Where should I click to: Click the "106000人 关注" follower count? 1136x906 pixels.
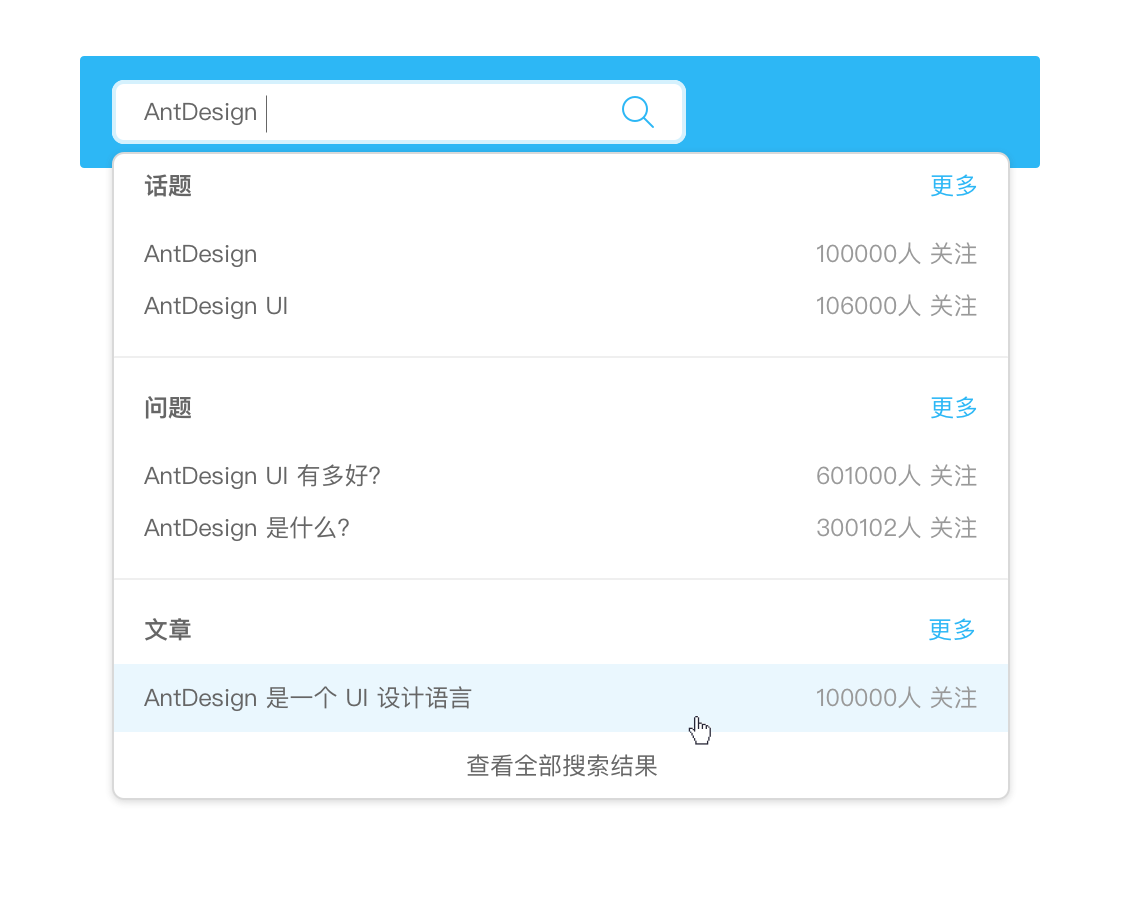(896, 306)
